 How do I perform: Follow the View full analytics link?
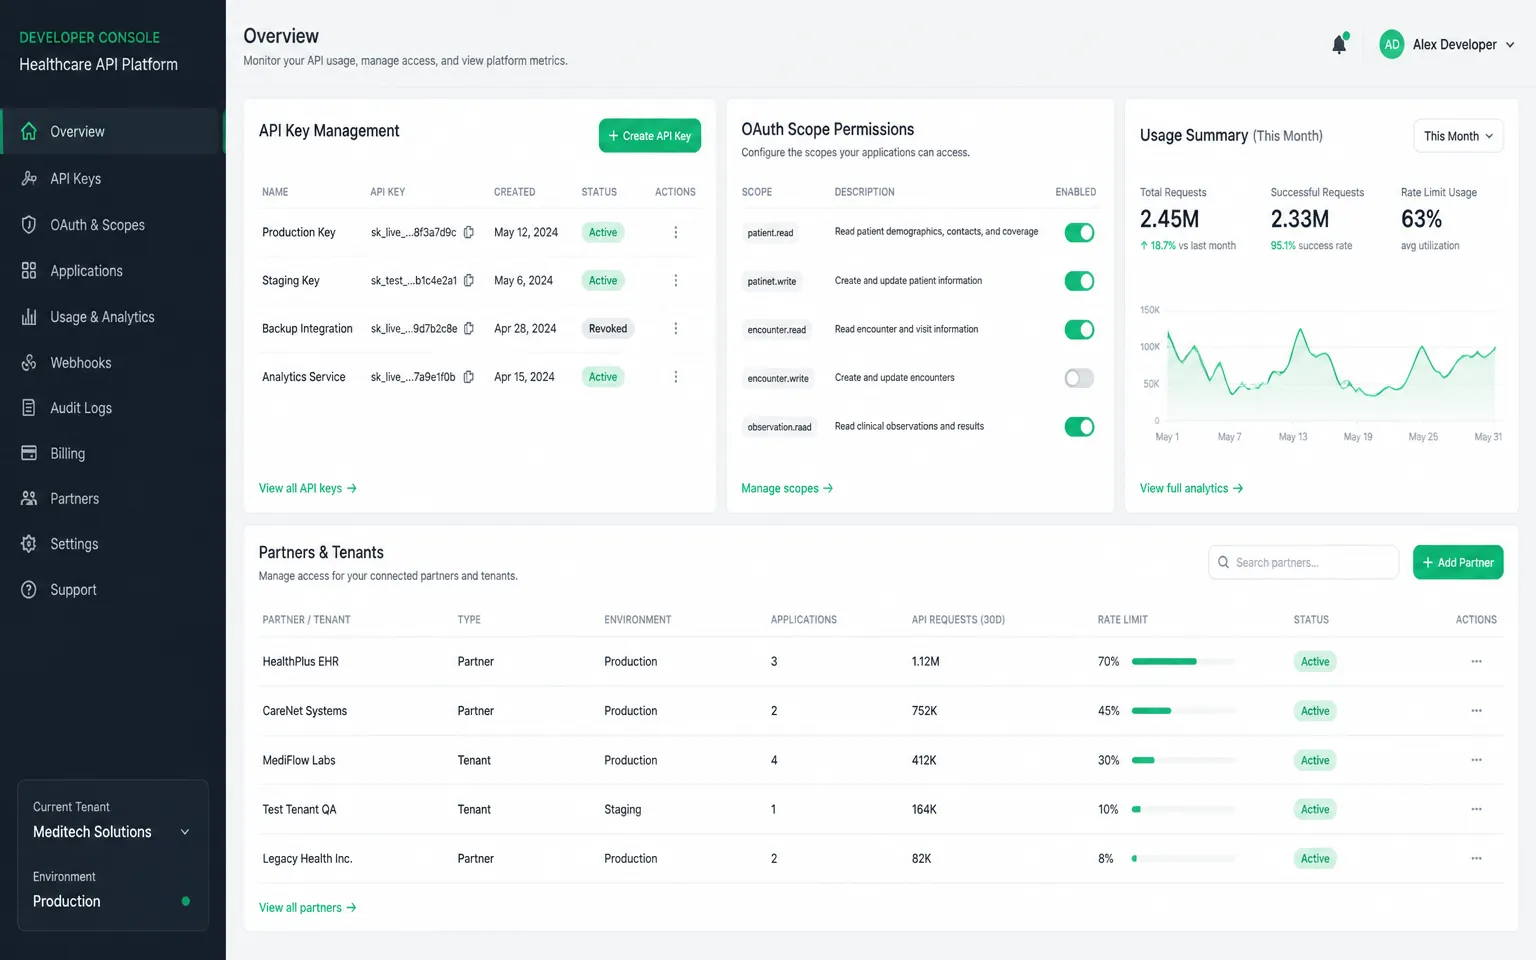pos(1191,488)
